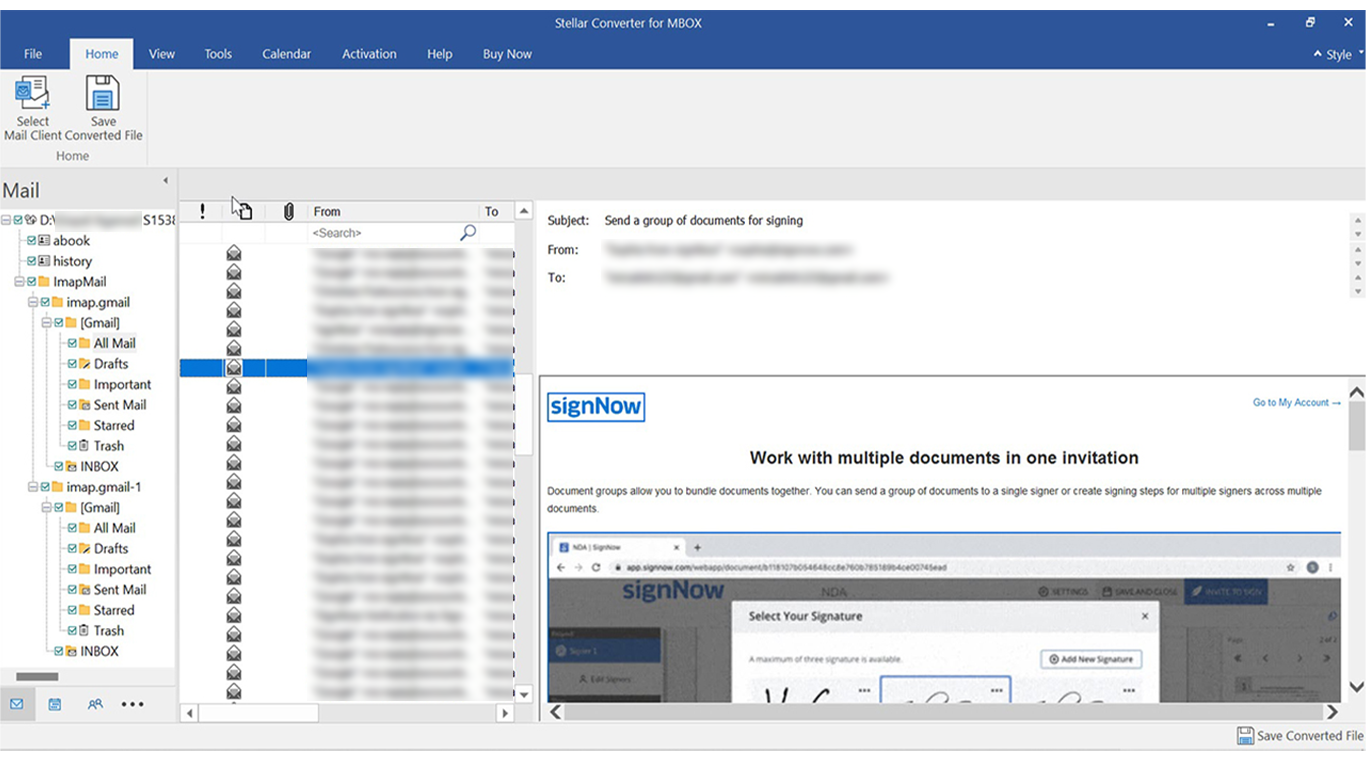Viewport: 1366px width, 768px height.
Task: Click the email list scroll up arrow
Action: click(523, 211)
